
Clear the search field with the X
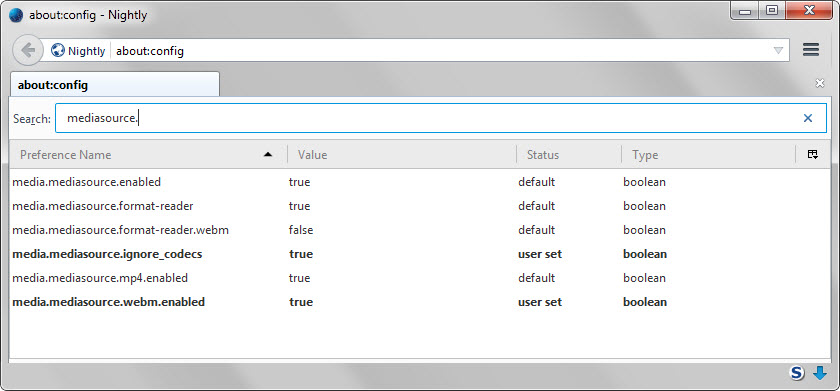(808, 118)
